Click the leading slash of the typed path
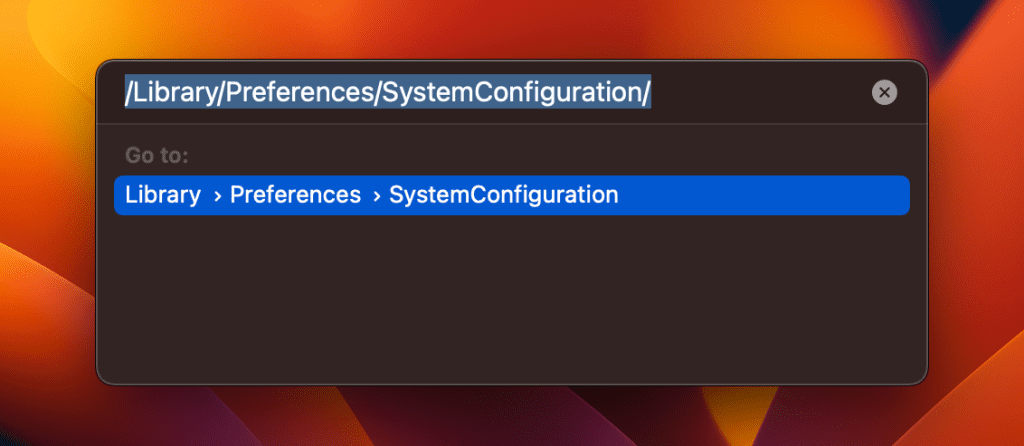This screenshot has height=446, width=1024. (x=128, y=93)
